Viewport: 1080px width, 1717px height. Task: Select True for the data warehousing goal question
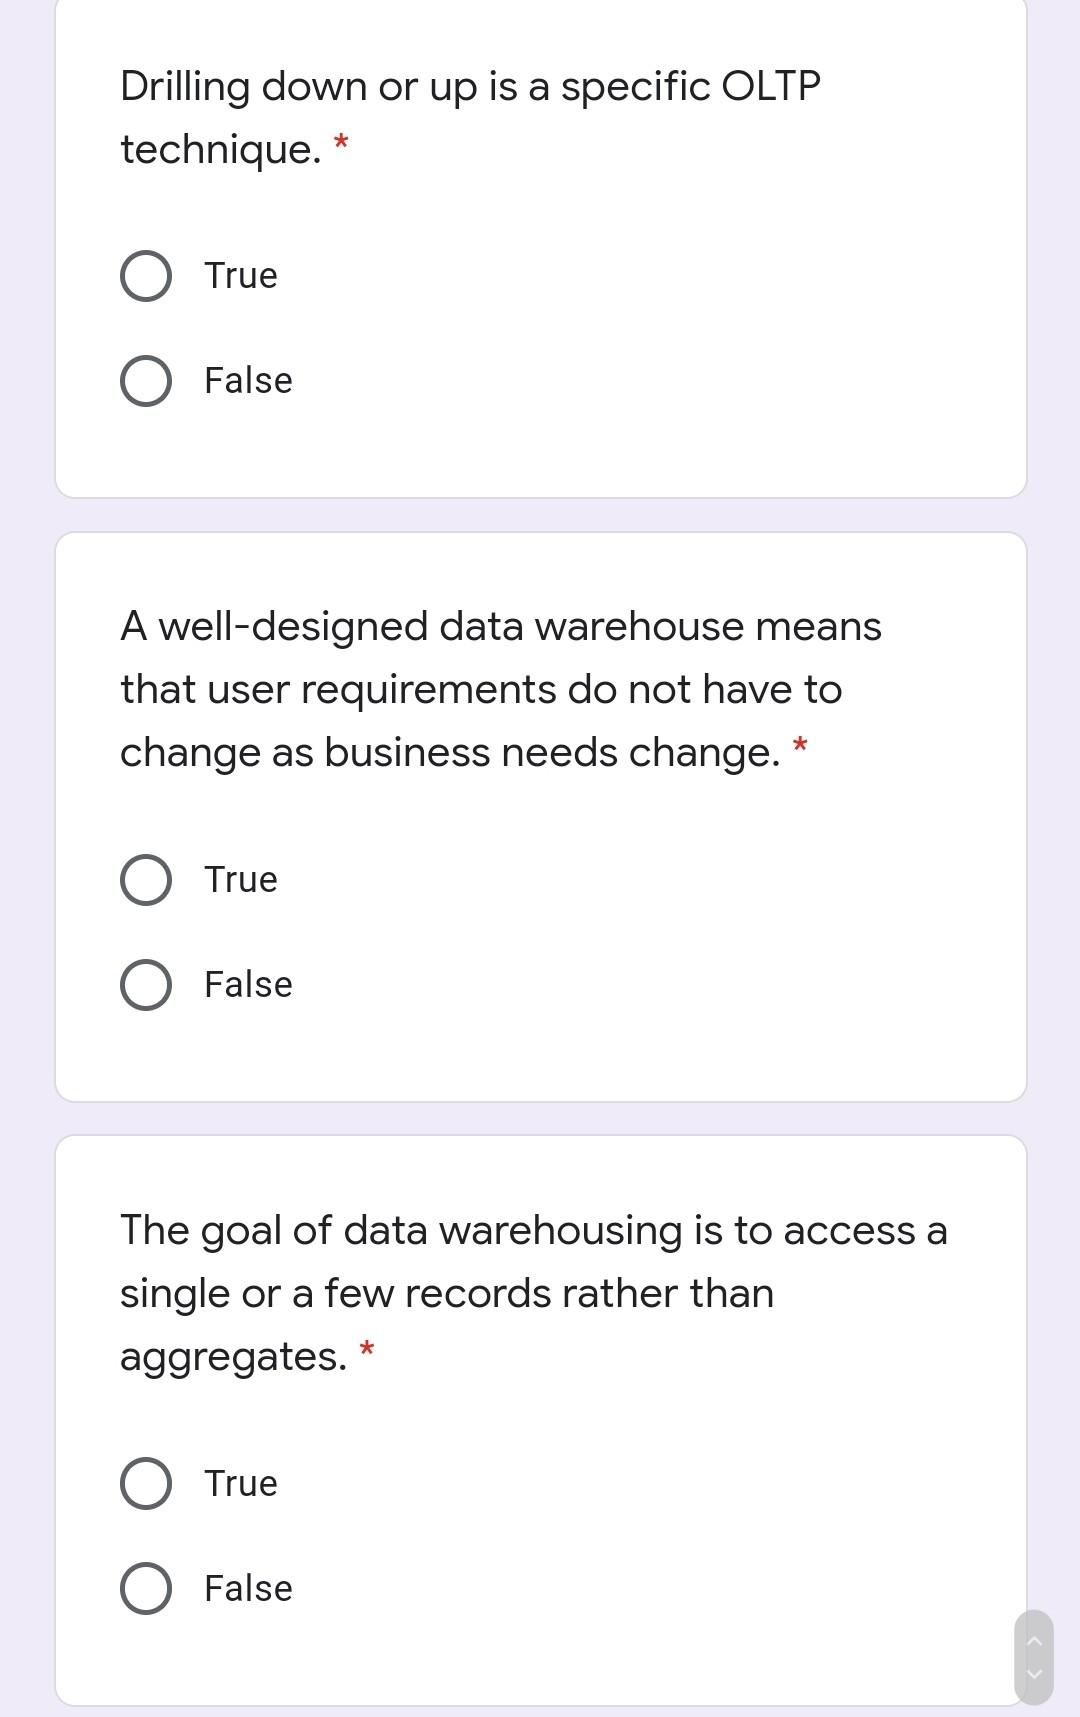coord(145,1483)
